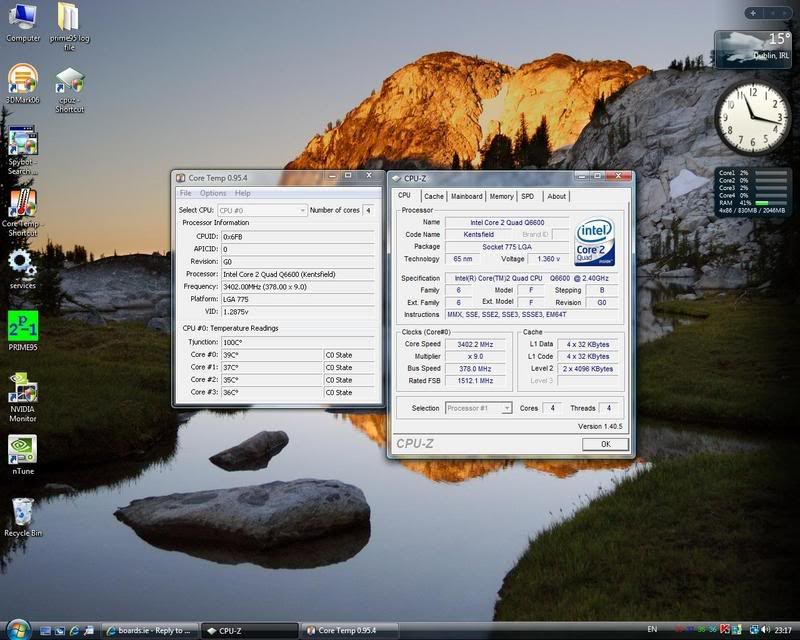
Task: Click the CPU-Z taskbar button
Action: (249, 631)
